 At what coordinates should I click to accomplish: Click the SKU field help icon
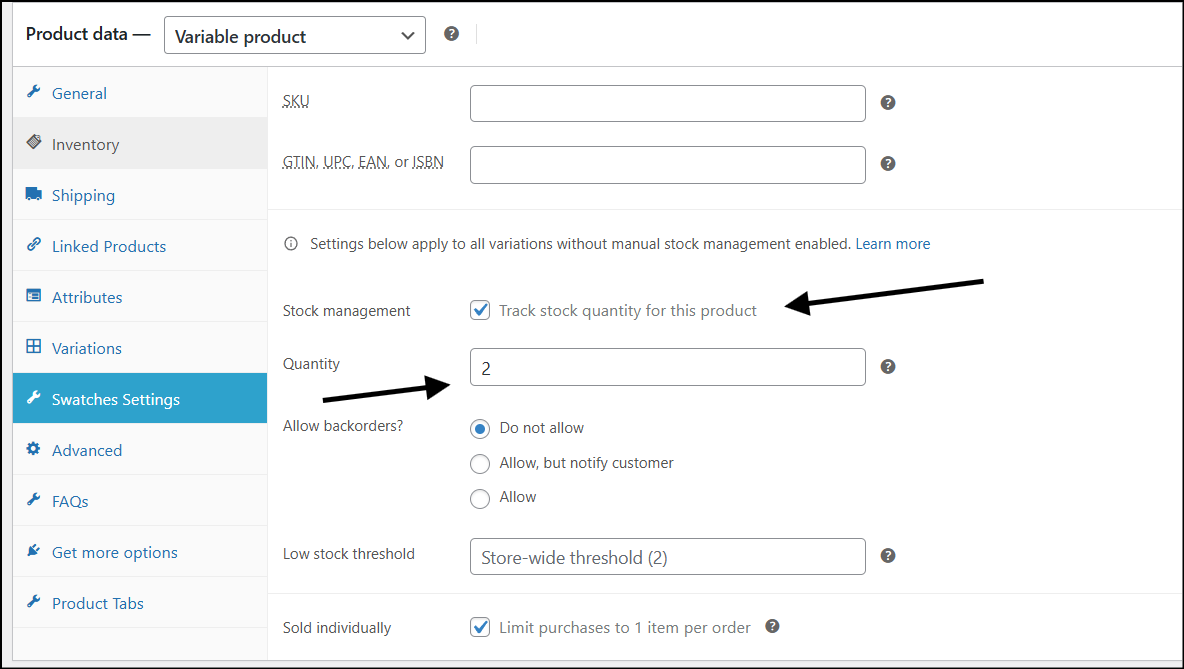[888, 103]
